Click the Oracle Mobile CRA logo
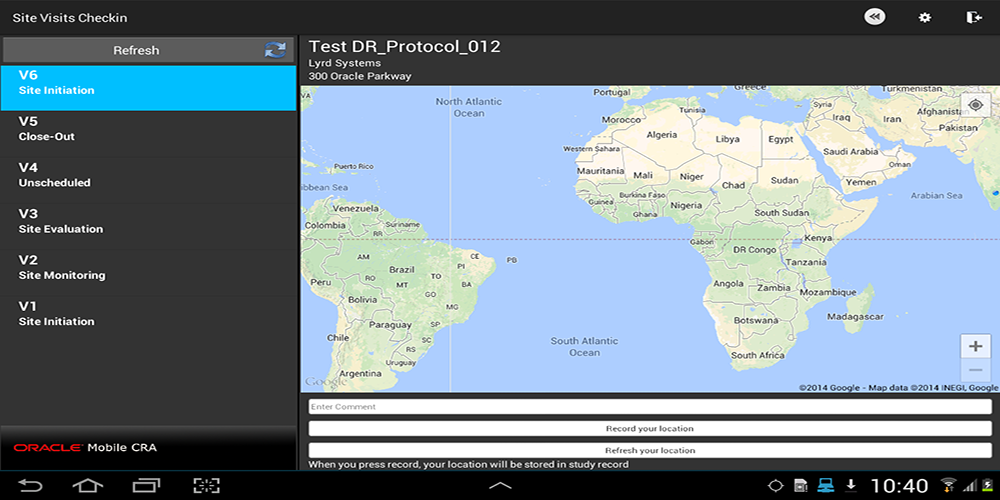Viewport: 1000px width, 500px height. pos(85,448)
